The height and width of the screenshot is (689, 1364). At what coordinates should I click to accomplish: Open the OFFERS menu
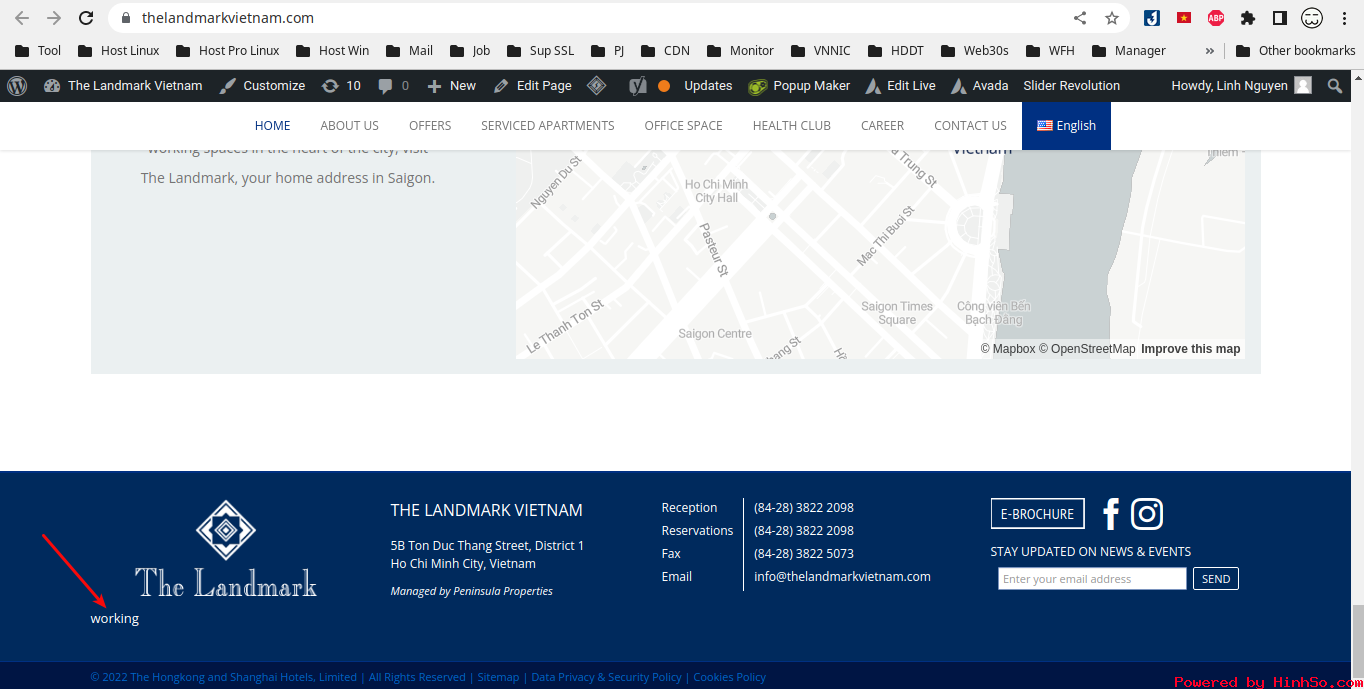pos(430,126)
